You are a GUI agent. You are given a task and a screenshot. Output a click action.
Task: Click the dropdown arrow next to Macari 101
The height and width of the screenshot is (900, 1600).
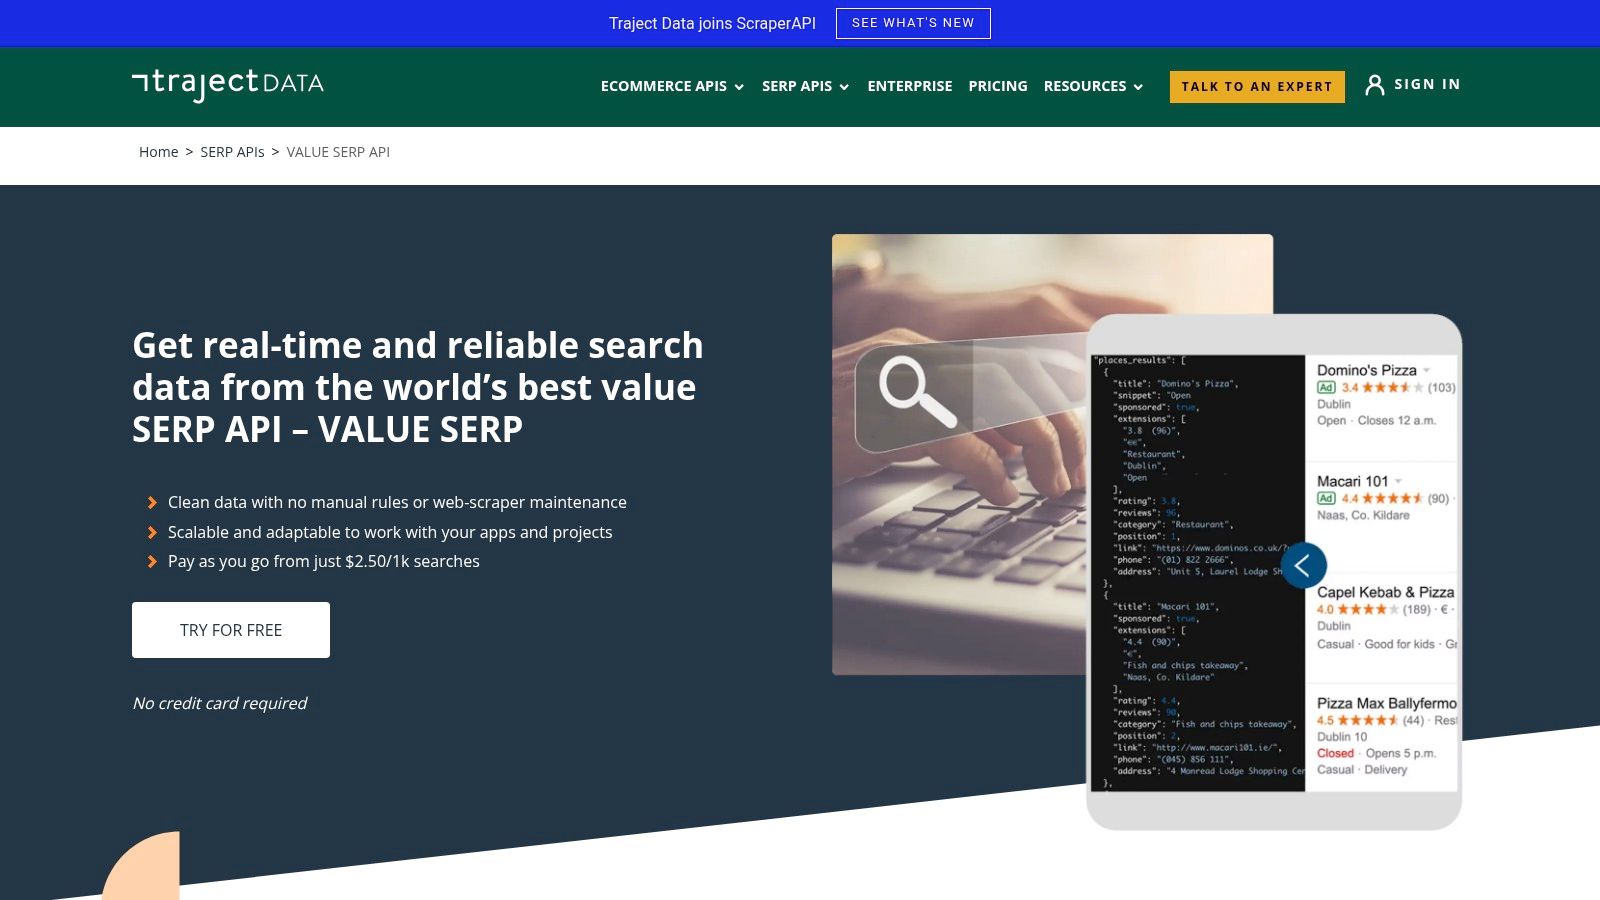click(x=1398, y=481)
